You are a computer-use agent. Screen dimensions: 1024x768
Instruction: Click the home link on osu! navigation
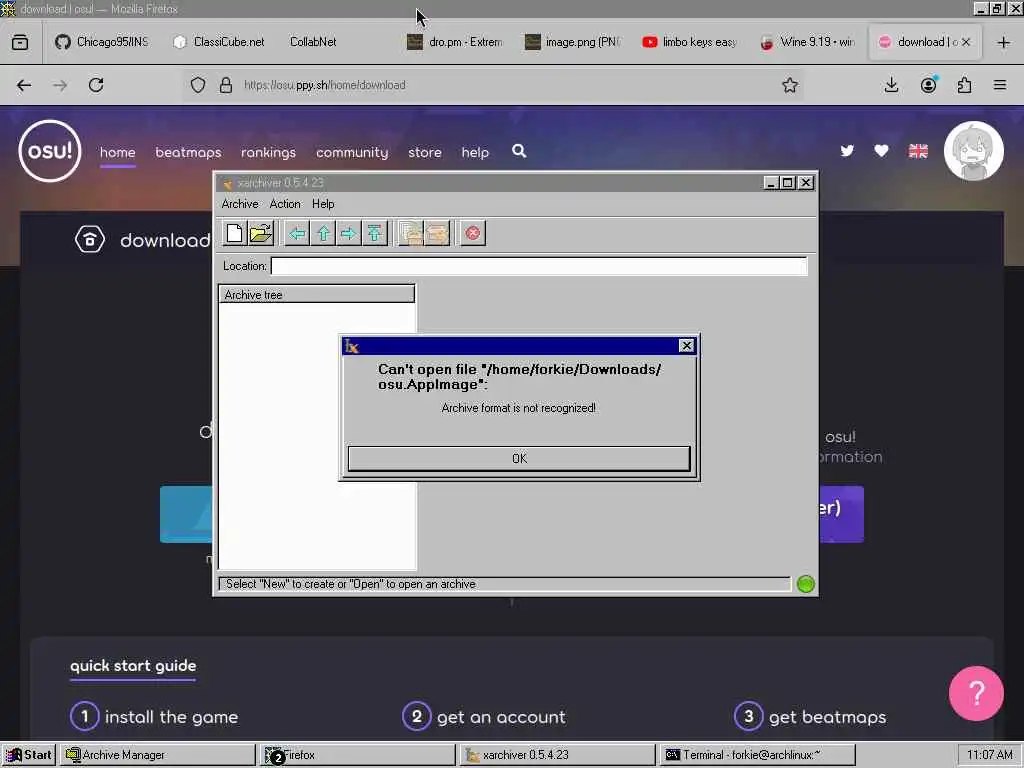point(118,152)
